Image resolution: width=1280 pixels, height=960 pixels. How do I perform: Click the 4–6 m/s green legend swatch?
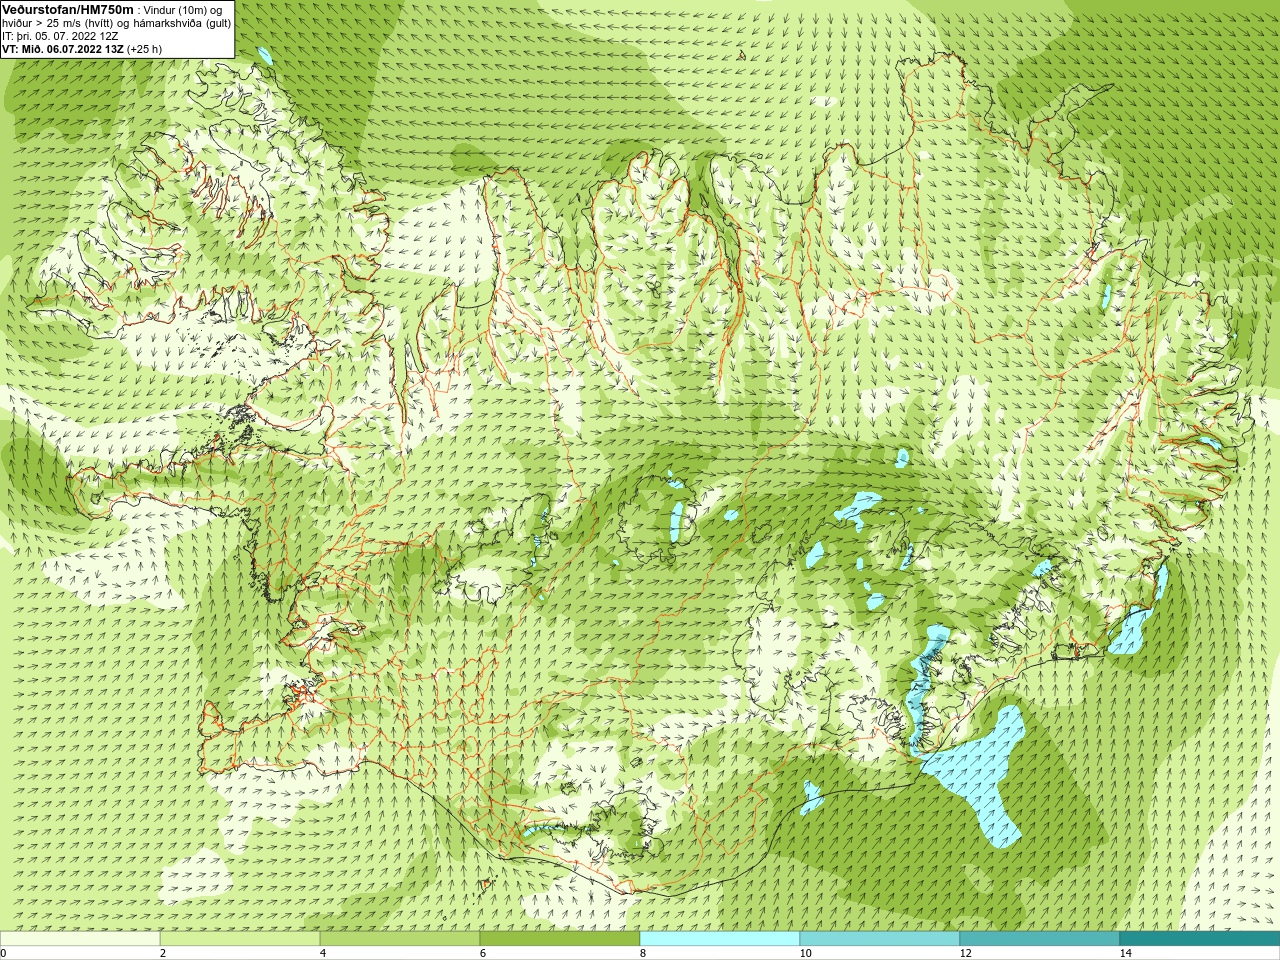(x=400, y=939)
